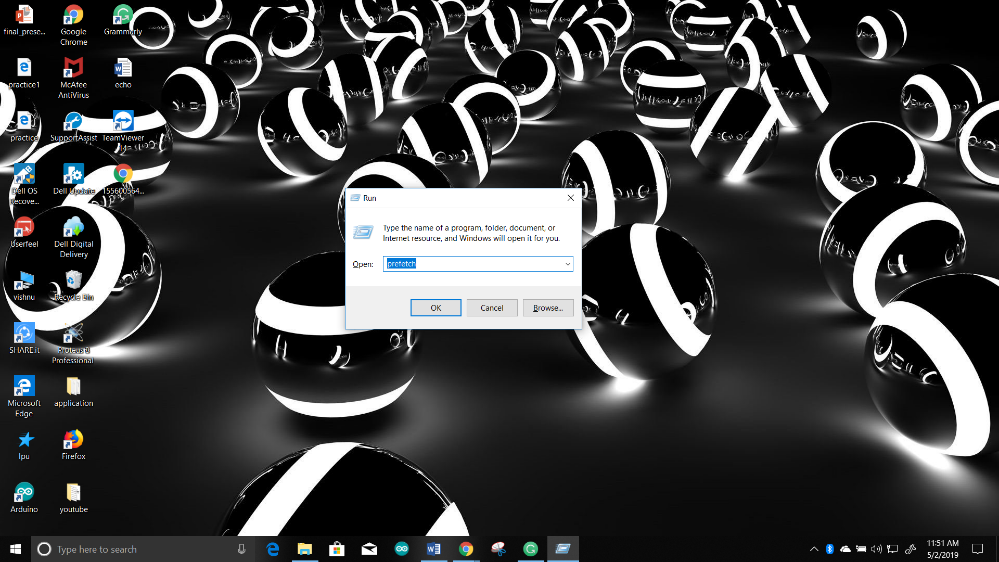Select Dell Digital Delivery desktop icon
Image resolution: width=999 pixels, height=562 pixels.
[x=73, y=237]
